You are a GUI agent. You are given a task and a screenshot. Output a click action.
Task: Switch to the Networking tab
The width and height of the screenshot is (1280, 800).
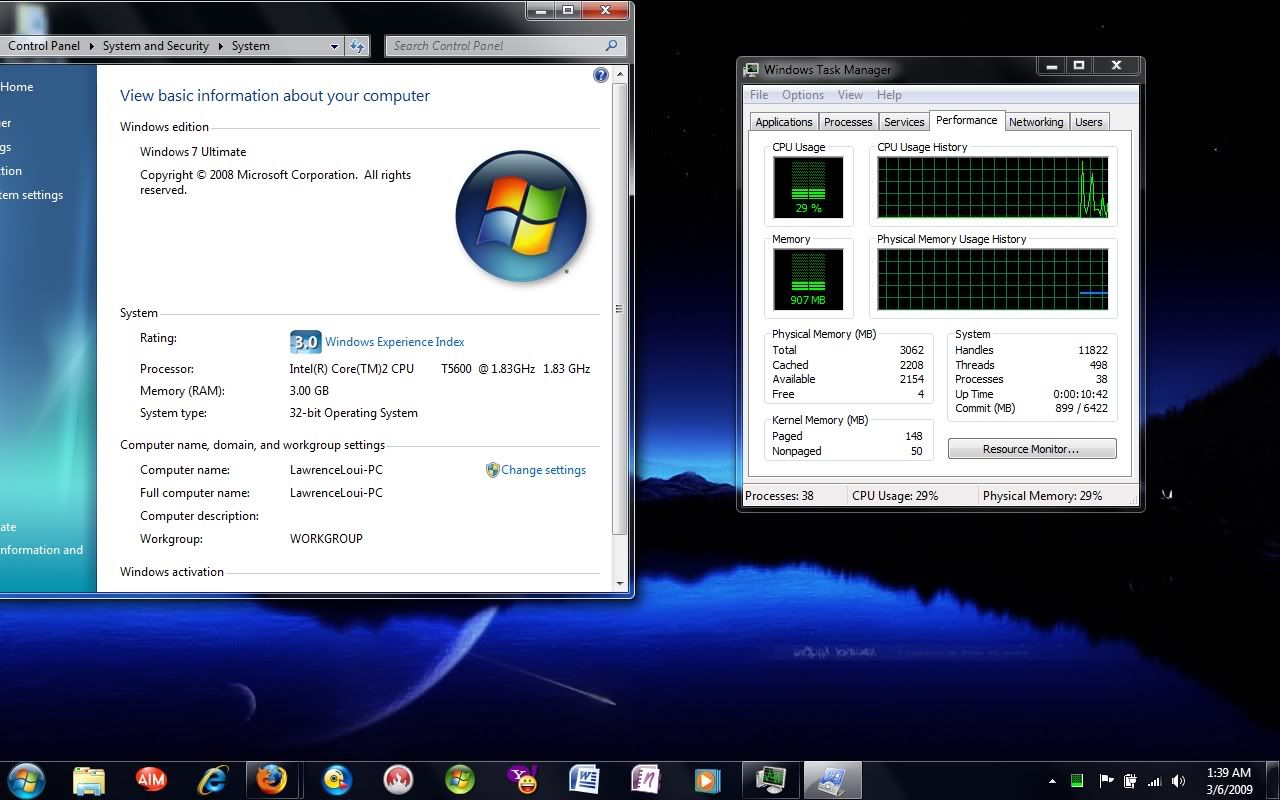point(1036,122)
